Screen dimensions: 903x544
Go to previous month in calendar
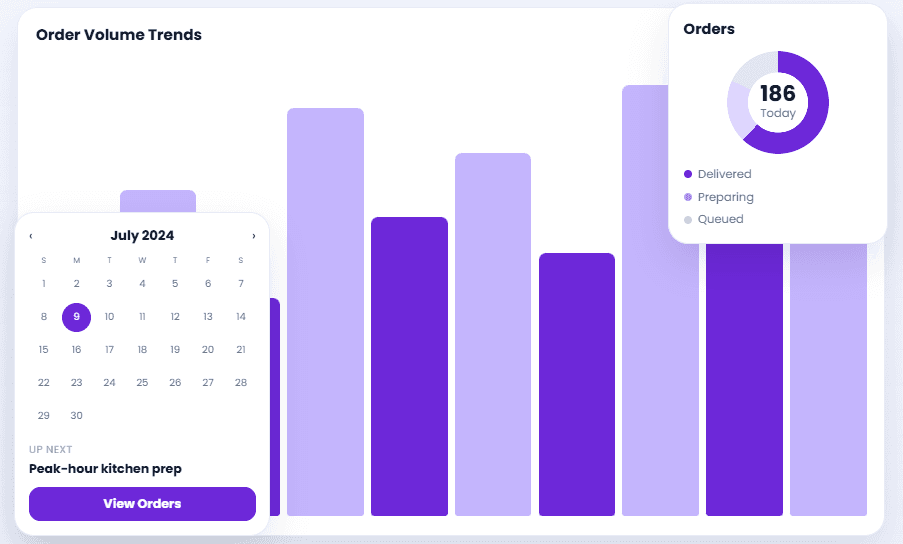[31, 236]
